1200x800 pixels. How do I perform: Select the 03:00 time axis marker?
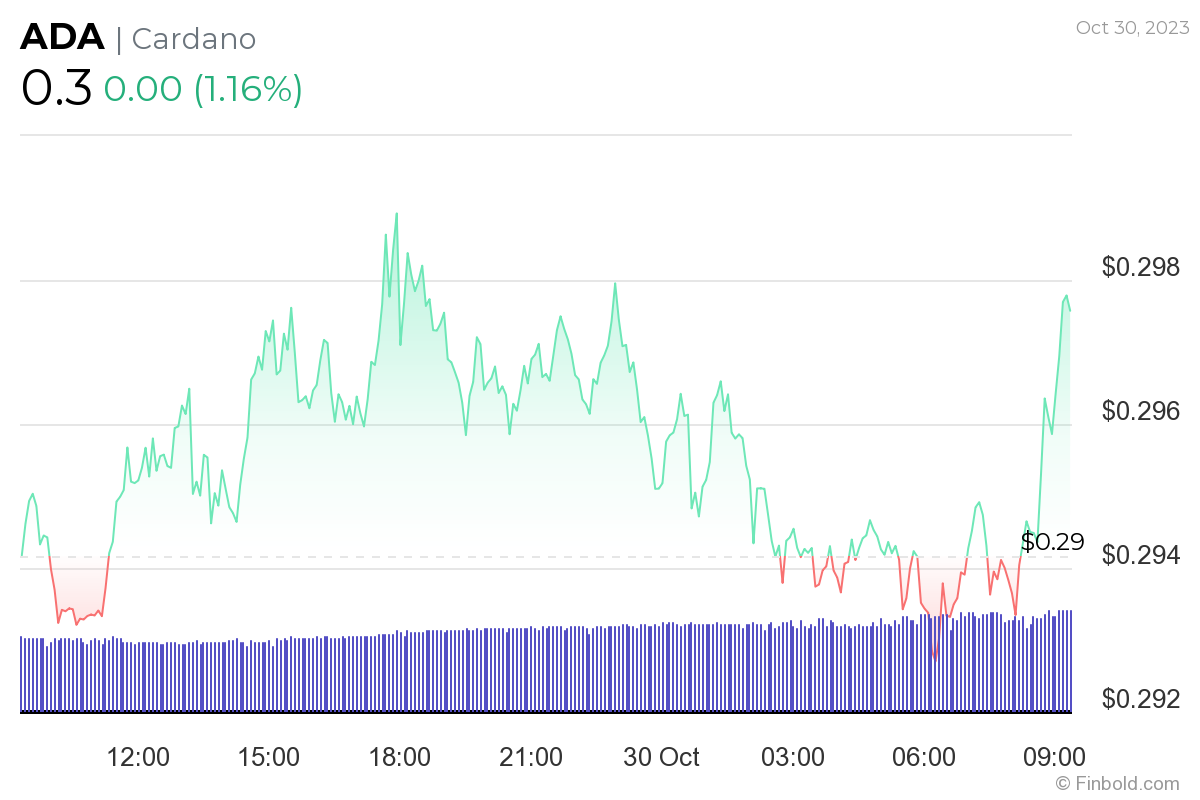pos(793,757)
